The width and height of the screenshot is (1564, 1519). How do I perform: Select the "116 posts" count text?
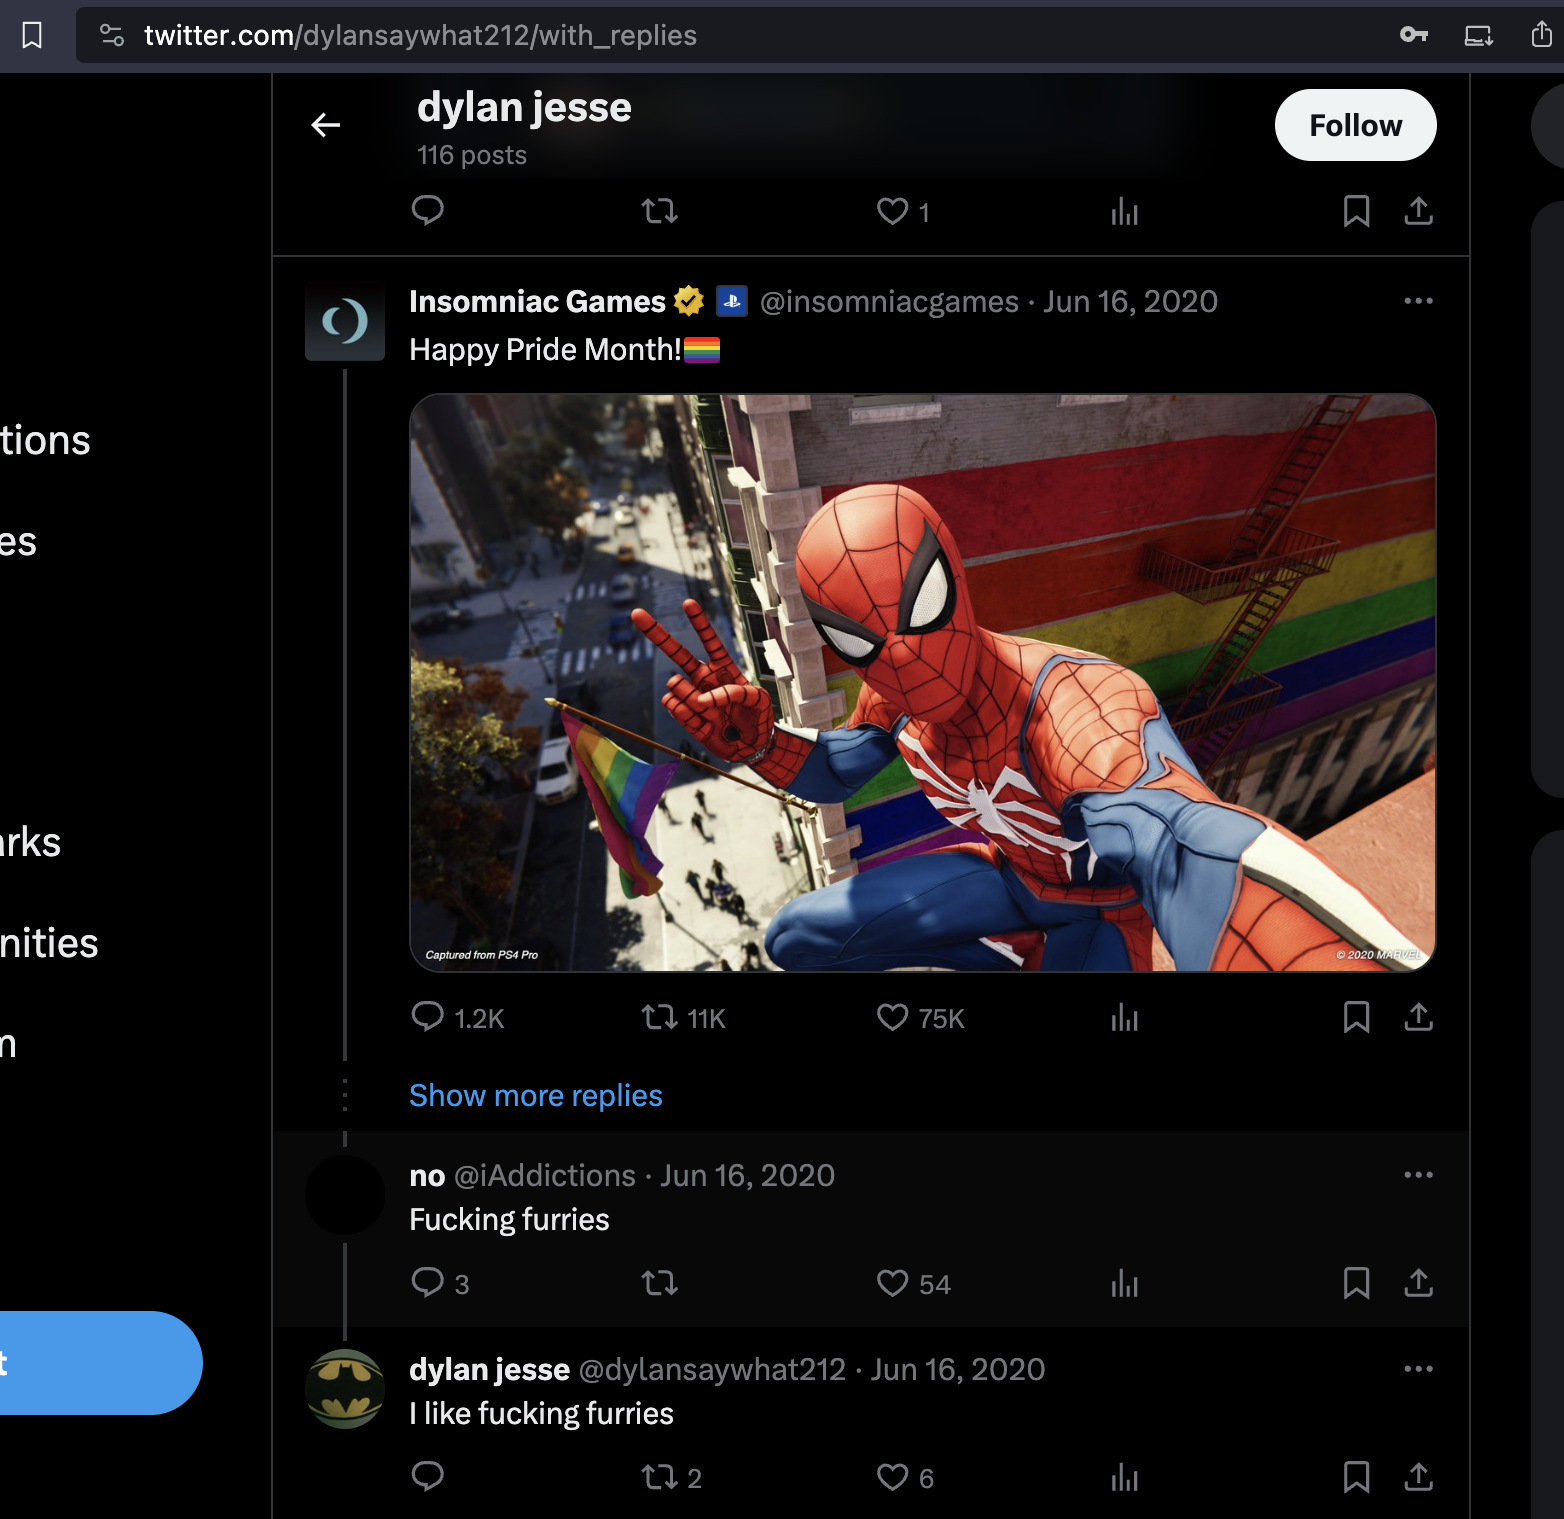(x=472, y=155)
